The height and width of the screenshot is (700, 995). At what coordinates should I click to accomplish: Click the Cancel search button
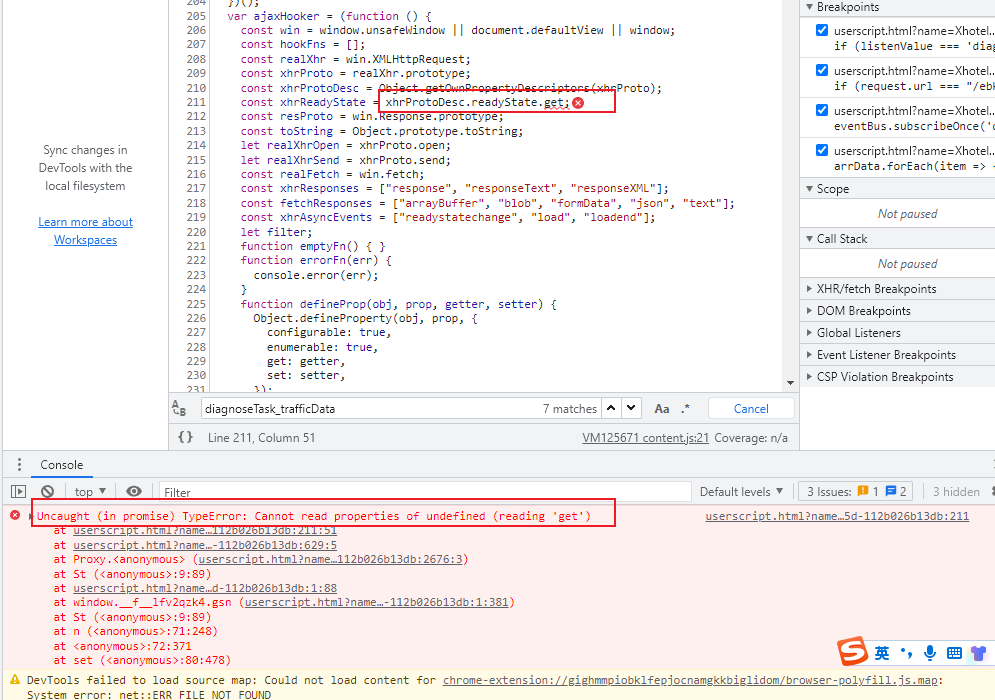(x=751, y=408)
